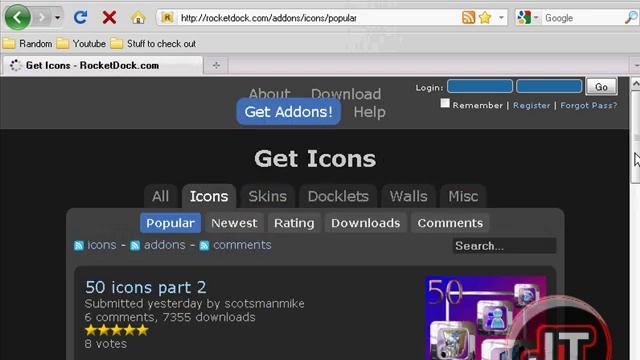Sort by Rating

[294, 223]
